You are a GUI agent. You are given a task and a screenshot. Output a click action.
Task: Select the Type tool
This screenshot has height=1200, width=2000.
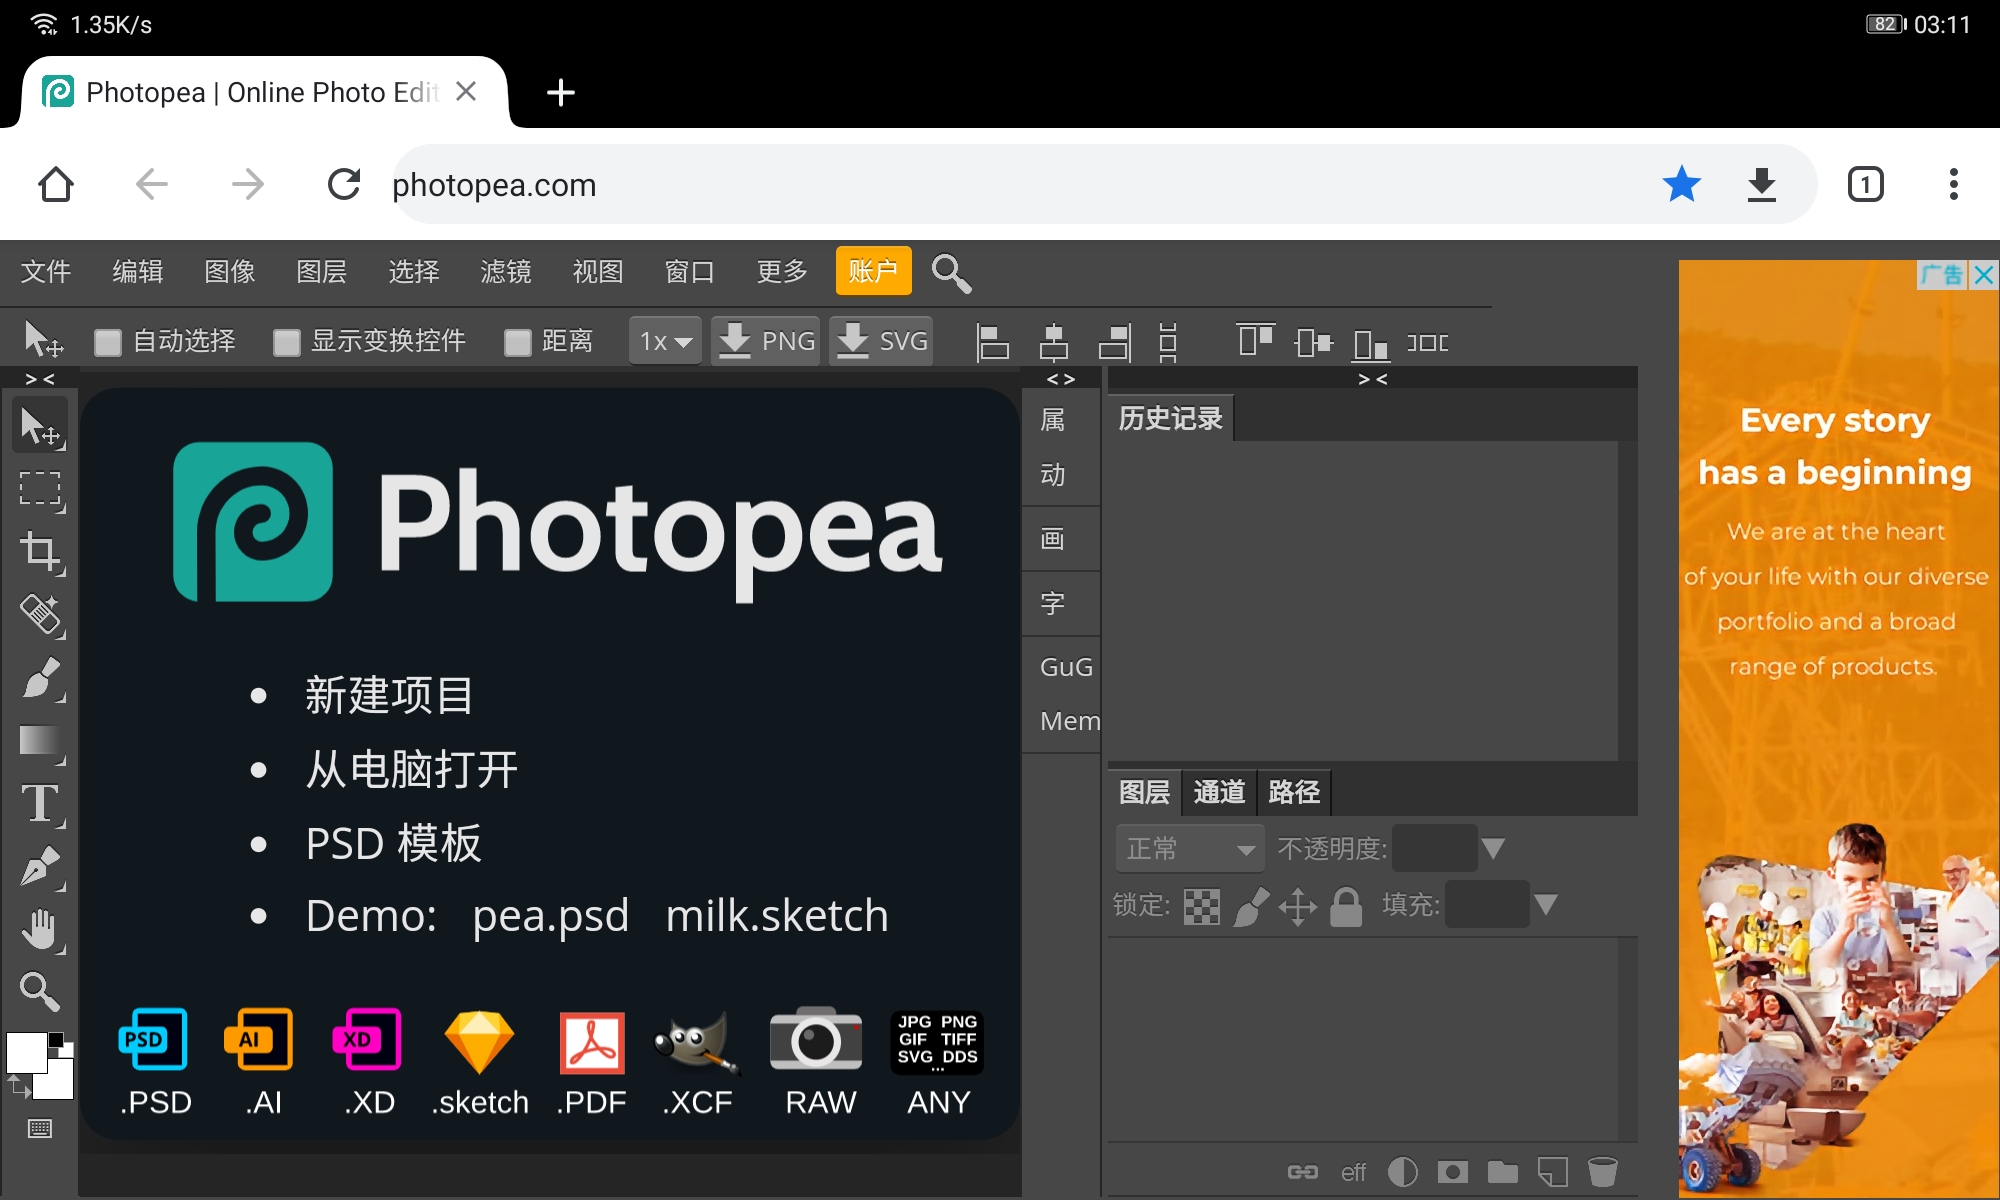click(x=40, y=803)
